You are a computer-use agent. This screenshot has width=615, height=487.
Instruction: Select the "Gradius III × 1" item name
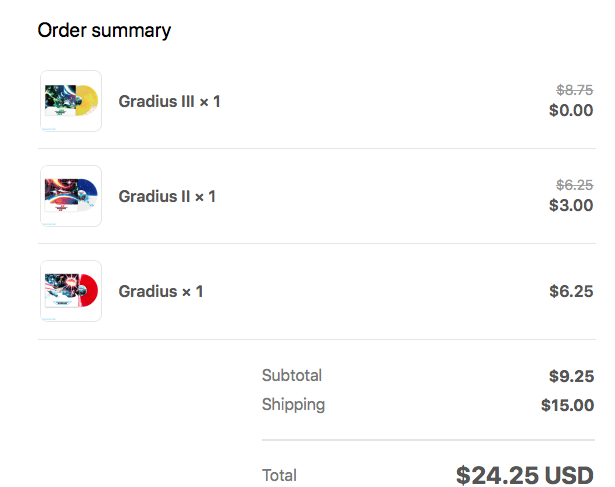[169, 101]
